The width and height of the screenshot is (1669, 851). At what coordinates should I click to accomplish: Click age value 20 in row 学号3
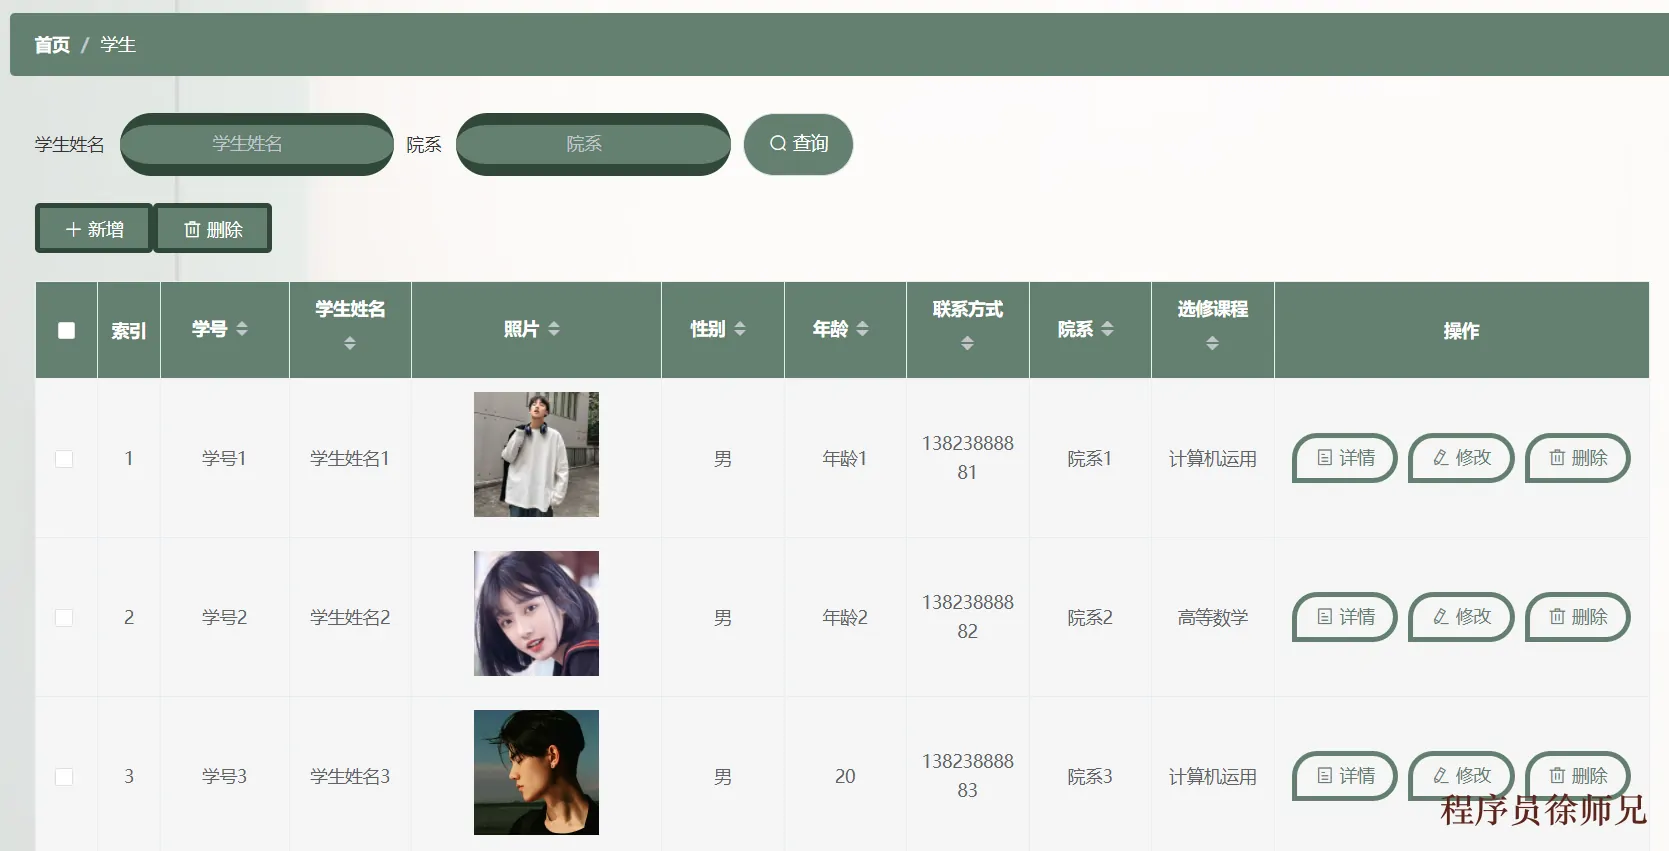pos(845,776)
